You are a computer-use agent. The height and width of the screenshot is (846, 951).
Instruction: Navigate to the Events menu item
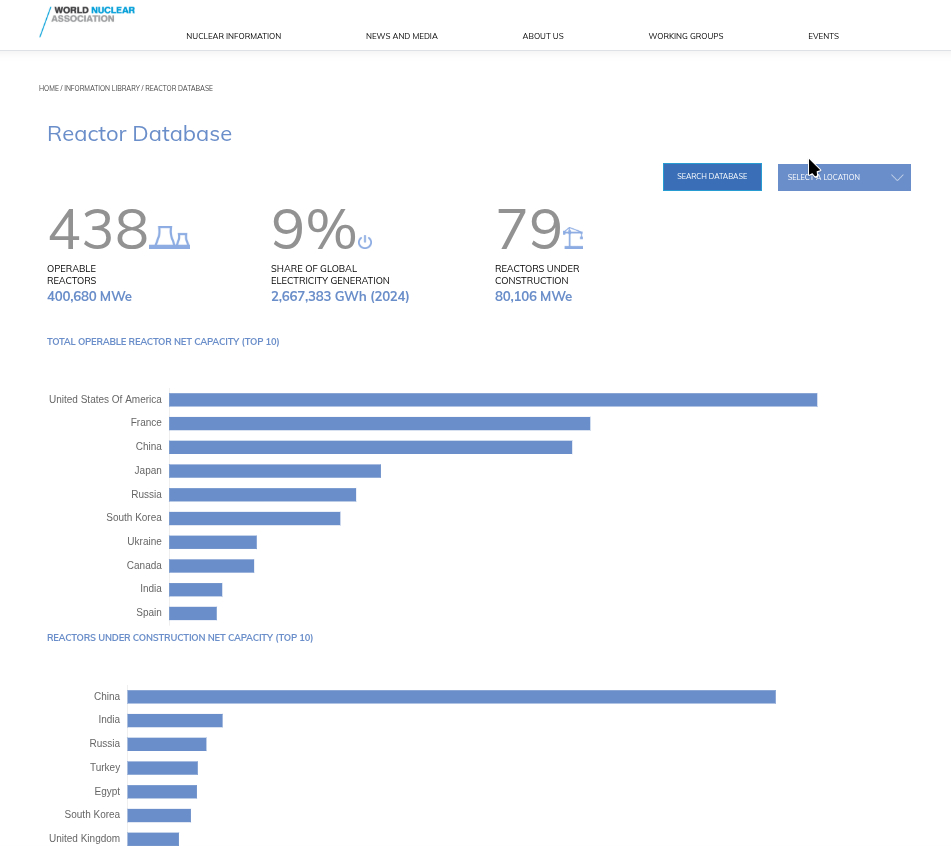(x=823, y=36)
